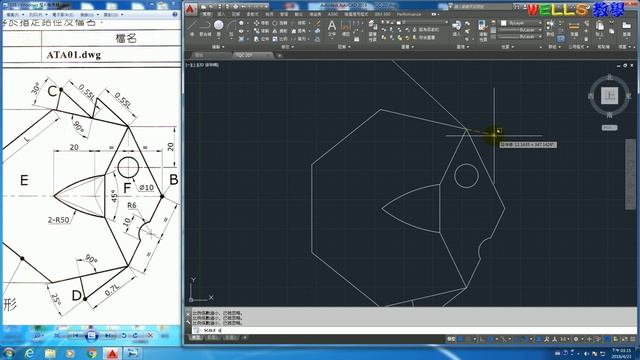Click the Insert block button
640x360 pixels.
pos(456,28)
